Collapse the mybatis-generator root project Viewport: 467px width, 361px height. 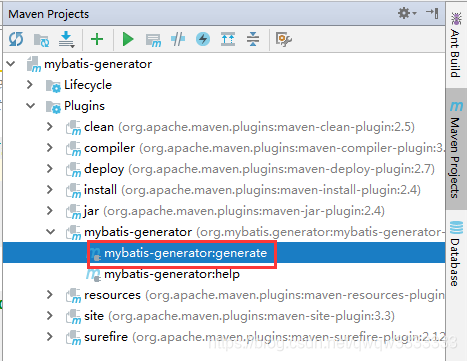(11, 64)
